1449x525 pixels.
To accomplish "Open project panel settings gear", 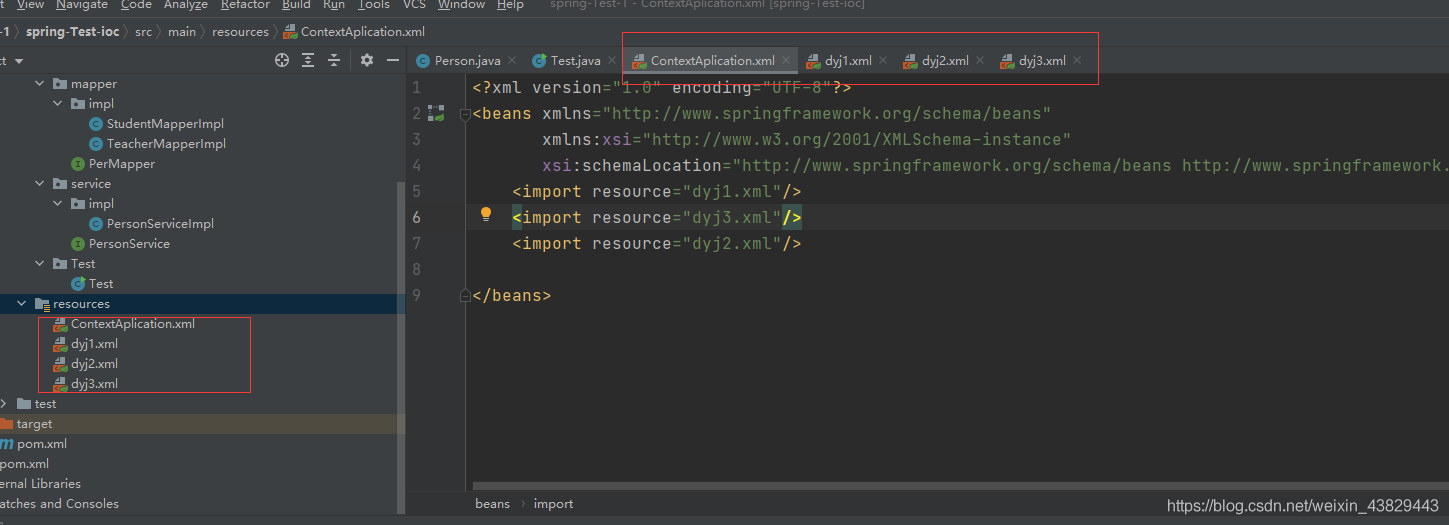I will (x=367, y=60).
